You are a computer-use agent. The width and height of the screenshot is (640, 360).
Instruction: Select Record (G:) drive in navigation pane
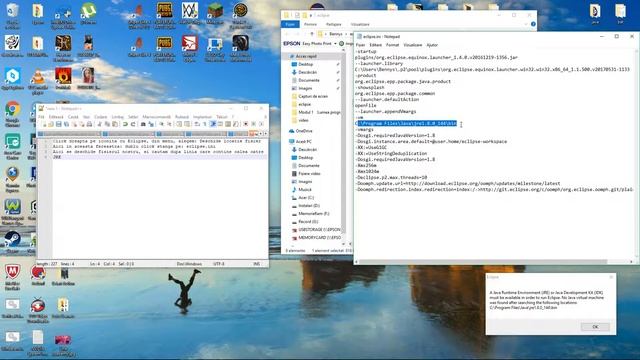pyautogui.click(x=308, y=222)
